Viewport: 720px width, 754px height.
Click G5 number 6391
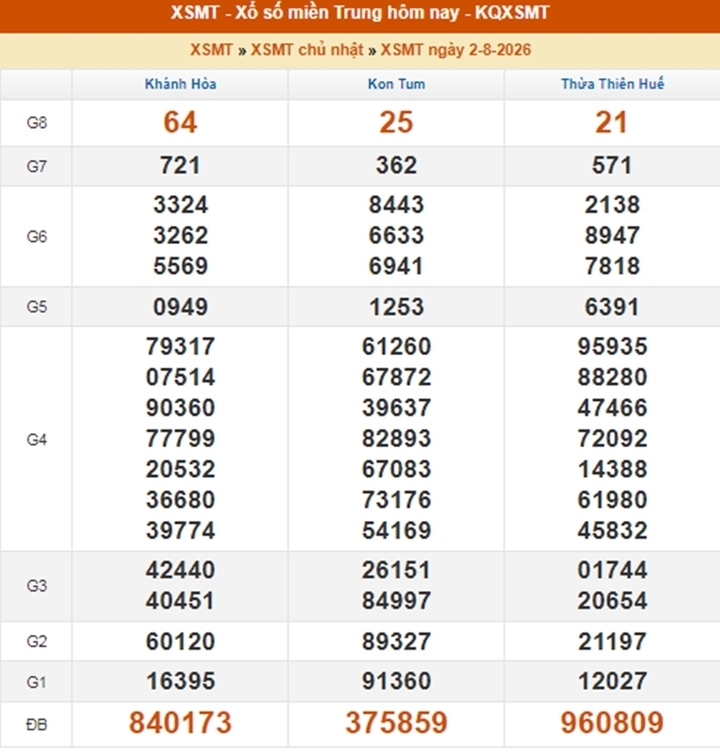[612, 307]
